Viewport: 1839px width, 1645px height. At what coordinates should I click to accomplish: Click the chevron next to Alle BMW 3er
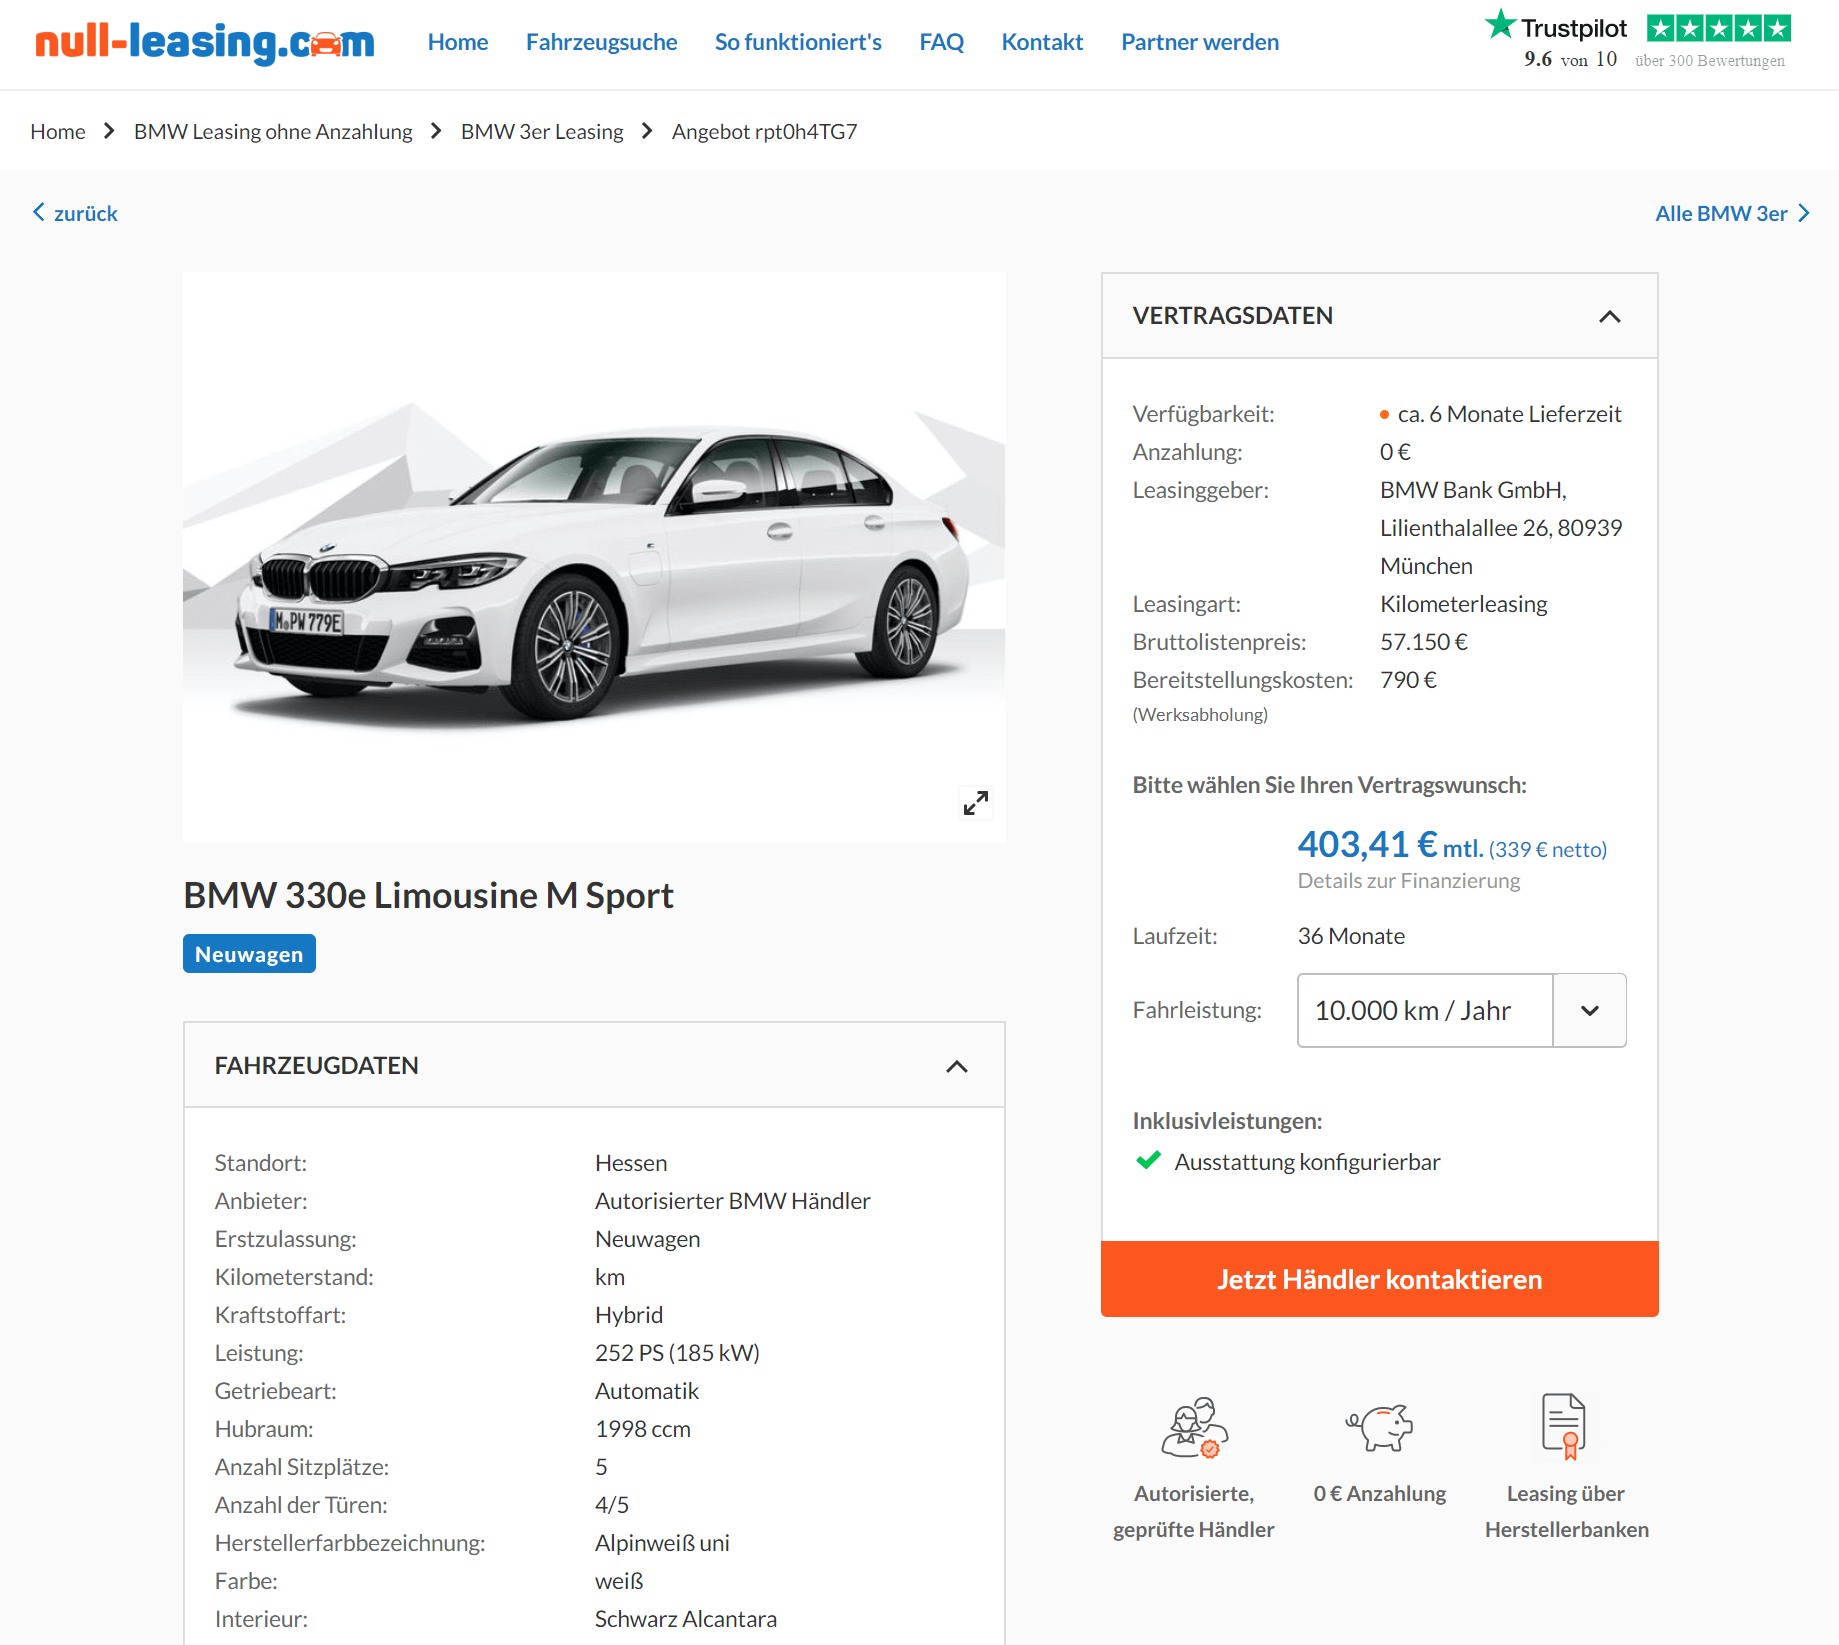(x=1804, y=213)
